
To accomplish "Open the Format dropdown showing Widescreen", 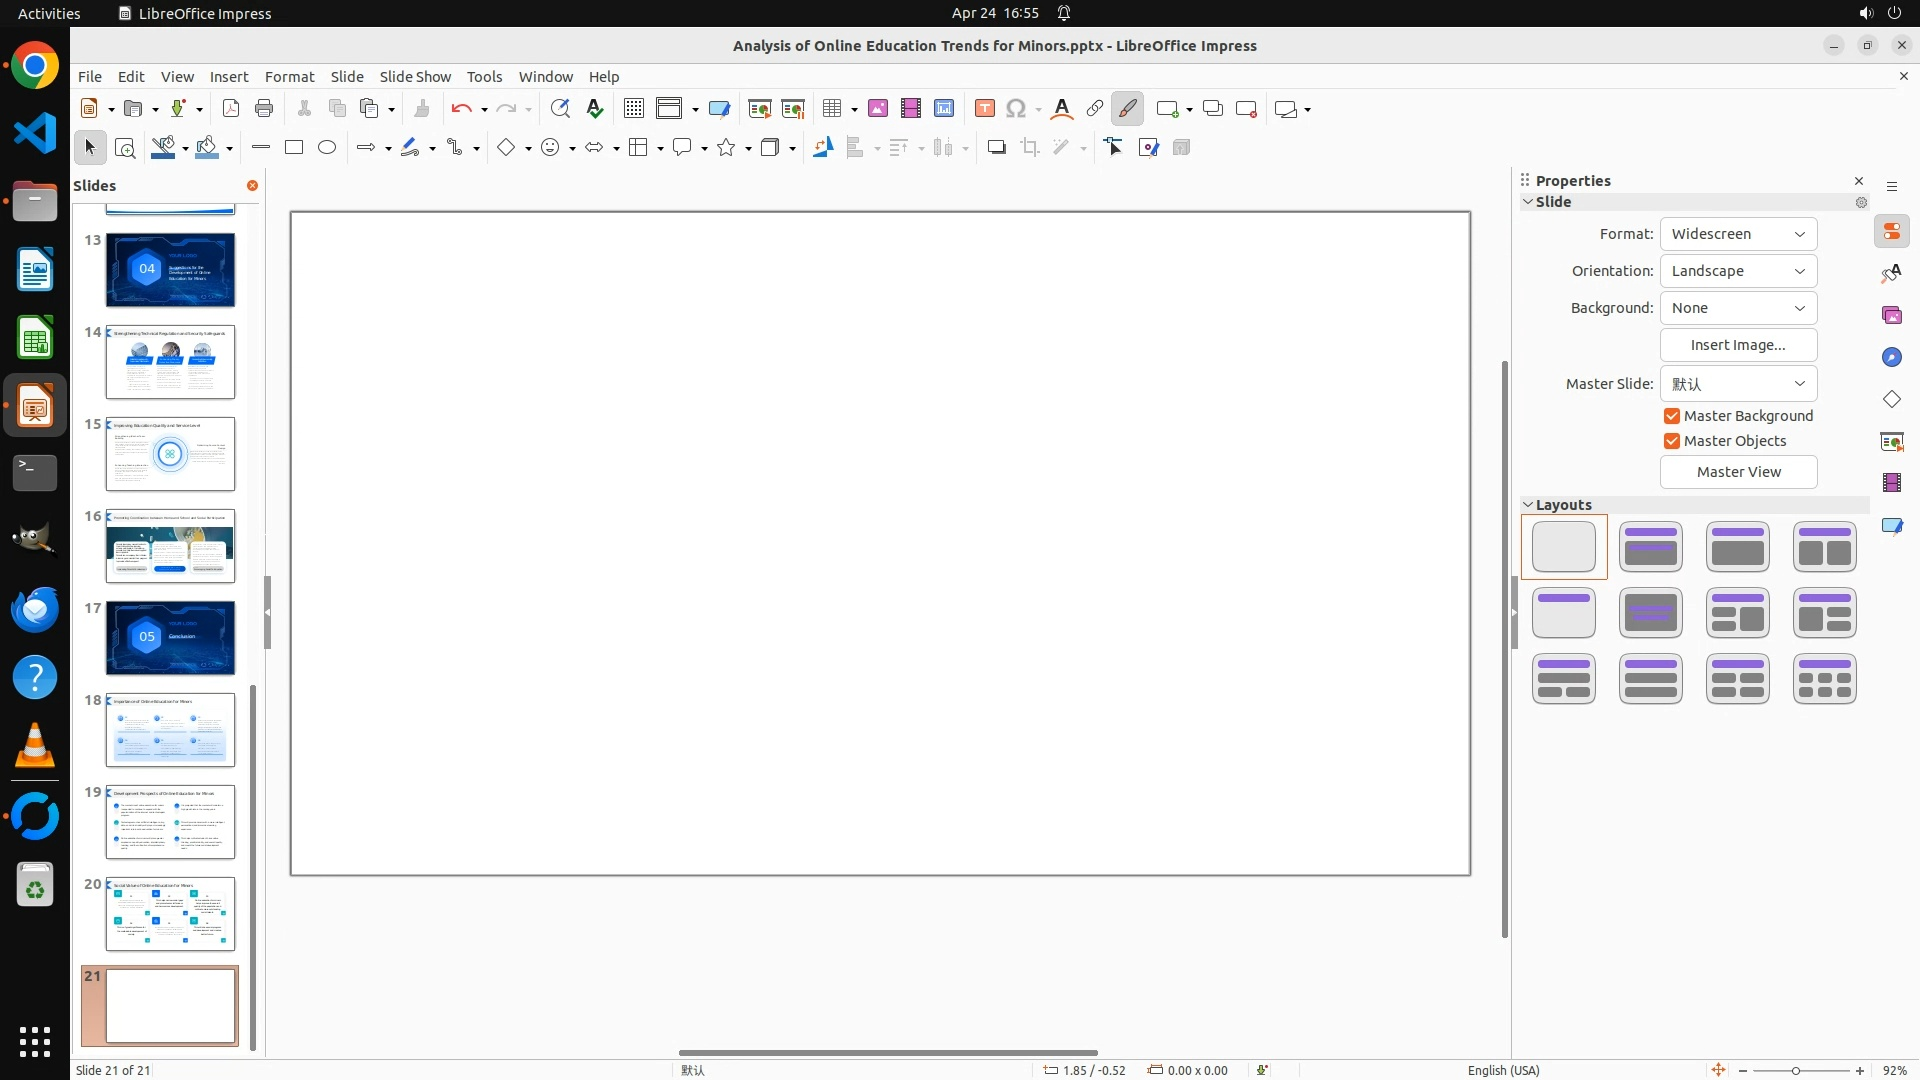I will pos(1738,234).
